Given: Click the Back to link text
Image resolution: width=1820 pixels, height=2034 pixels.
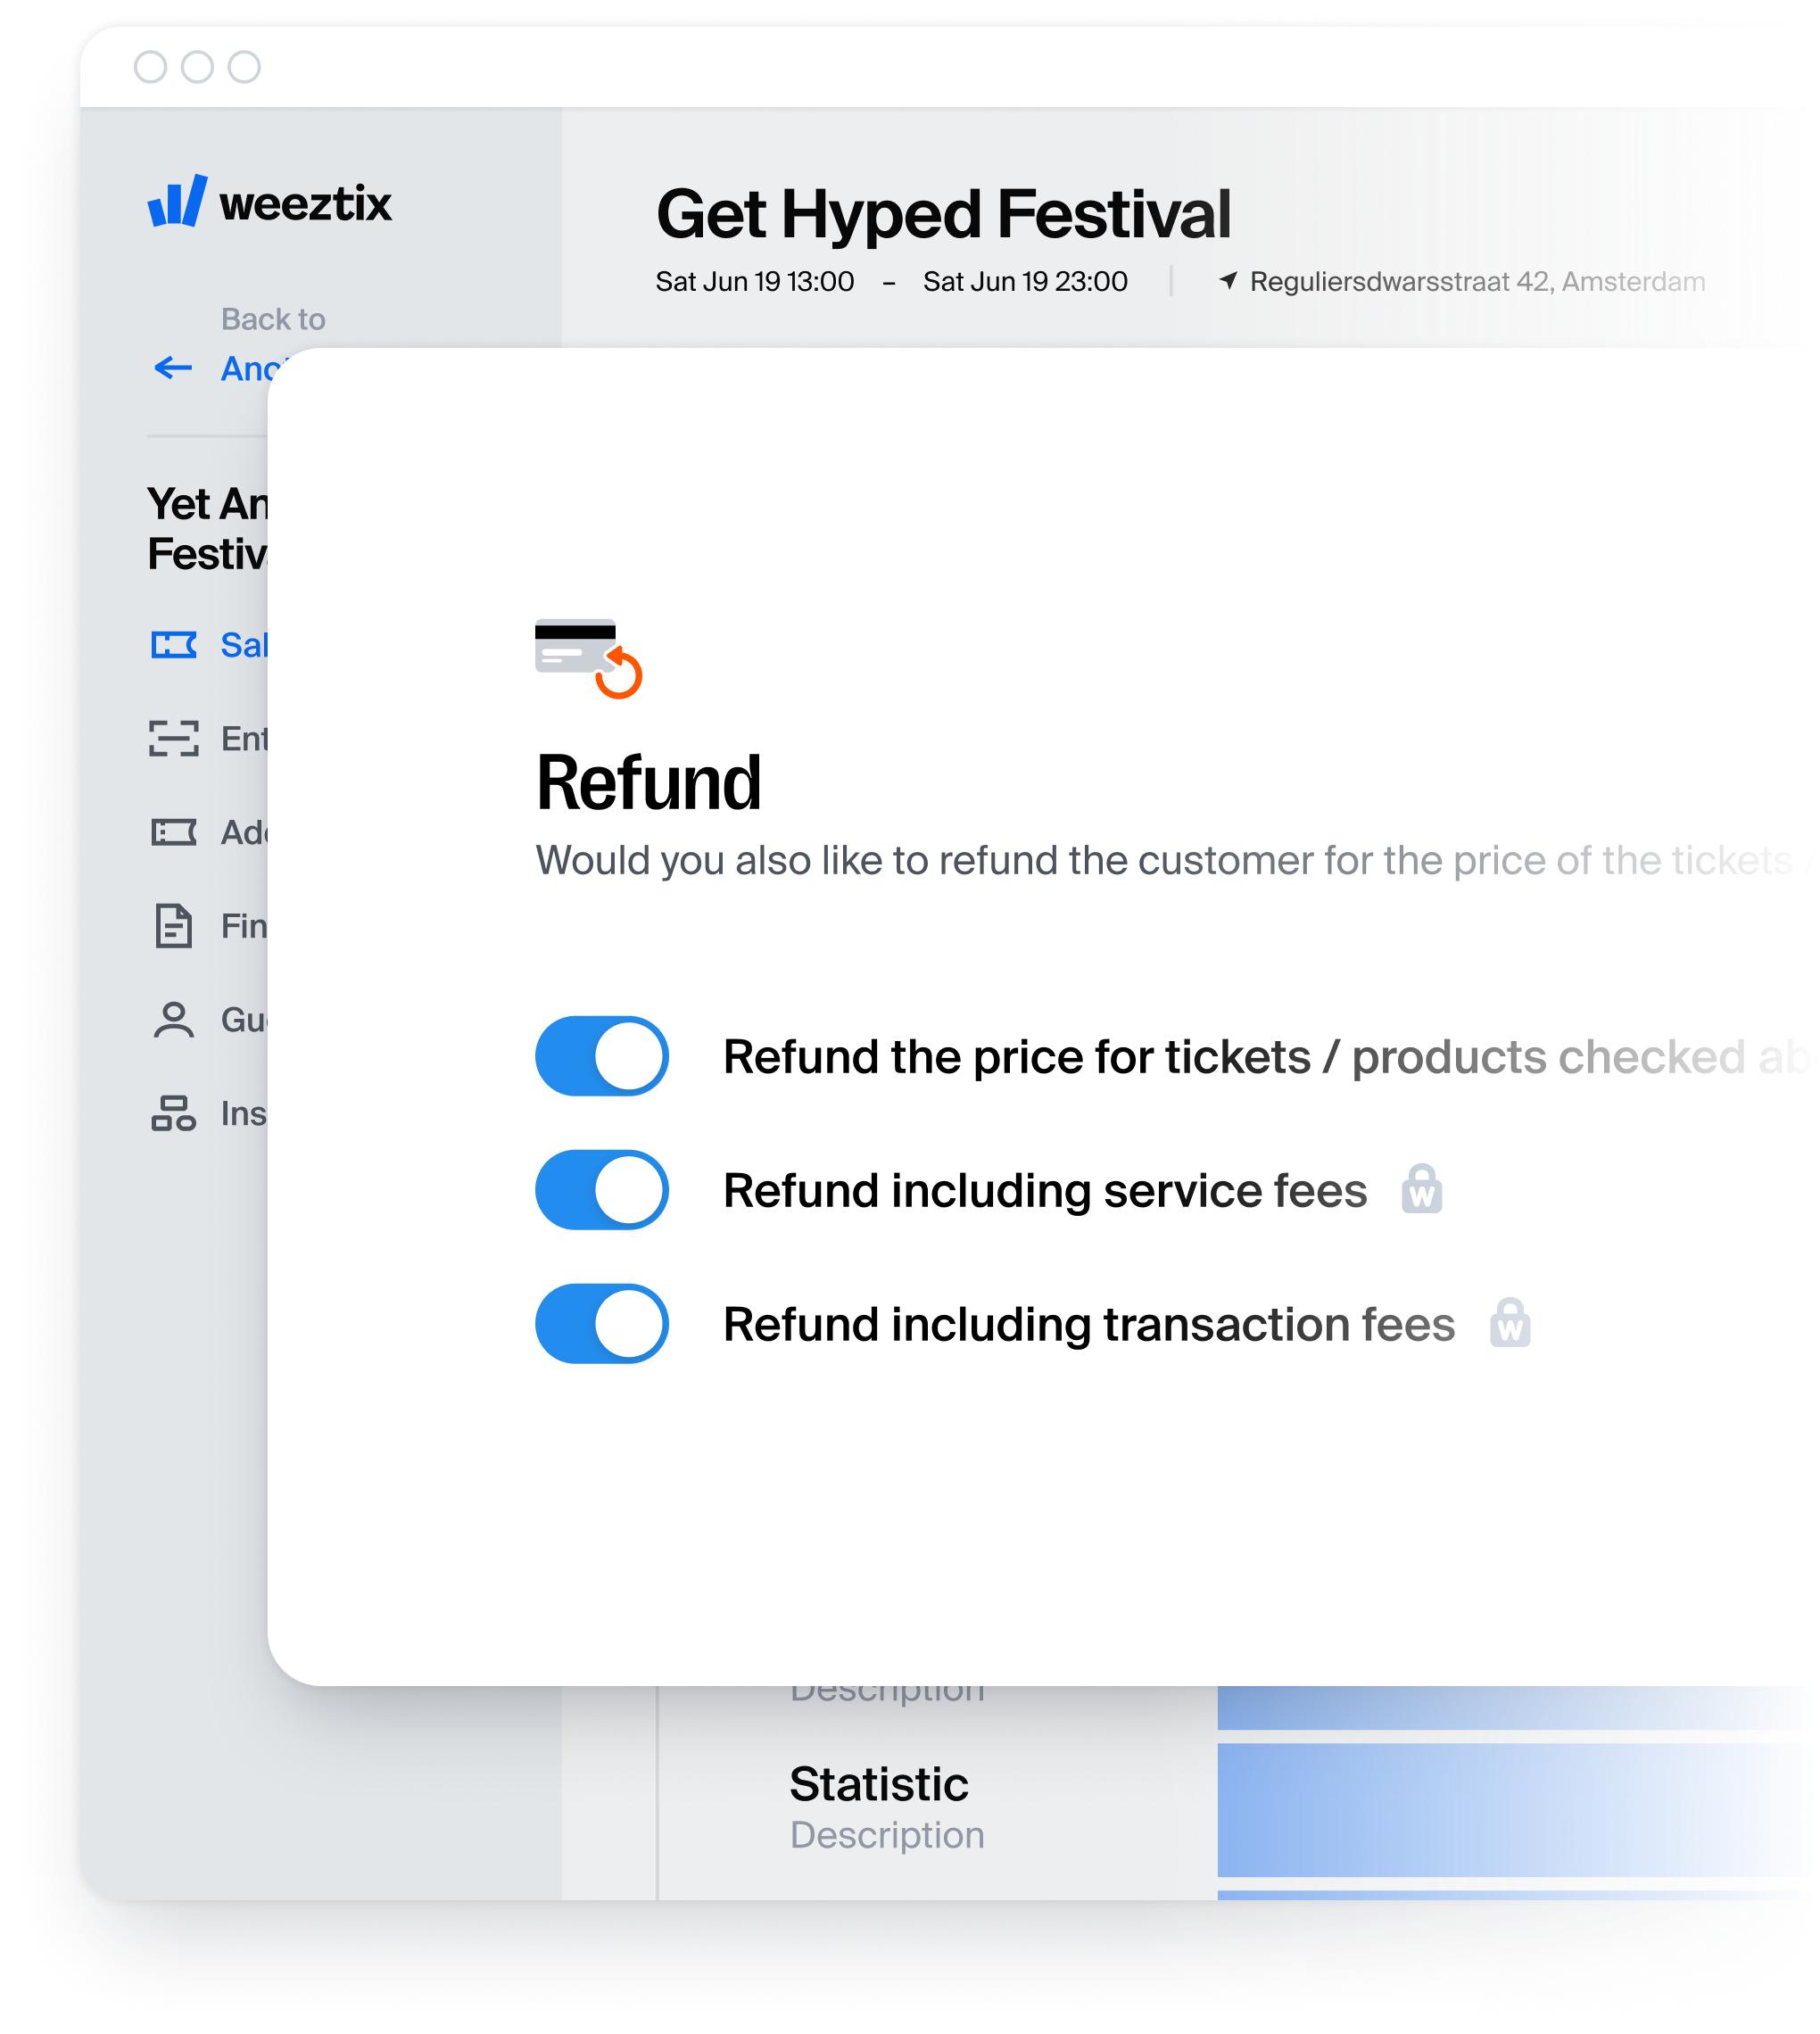Looking at the screenshot, I should (x=273, y=319).
